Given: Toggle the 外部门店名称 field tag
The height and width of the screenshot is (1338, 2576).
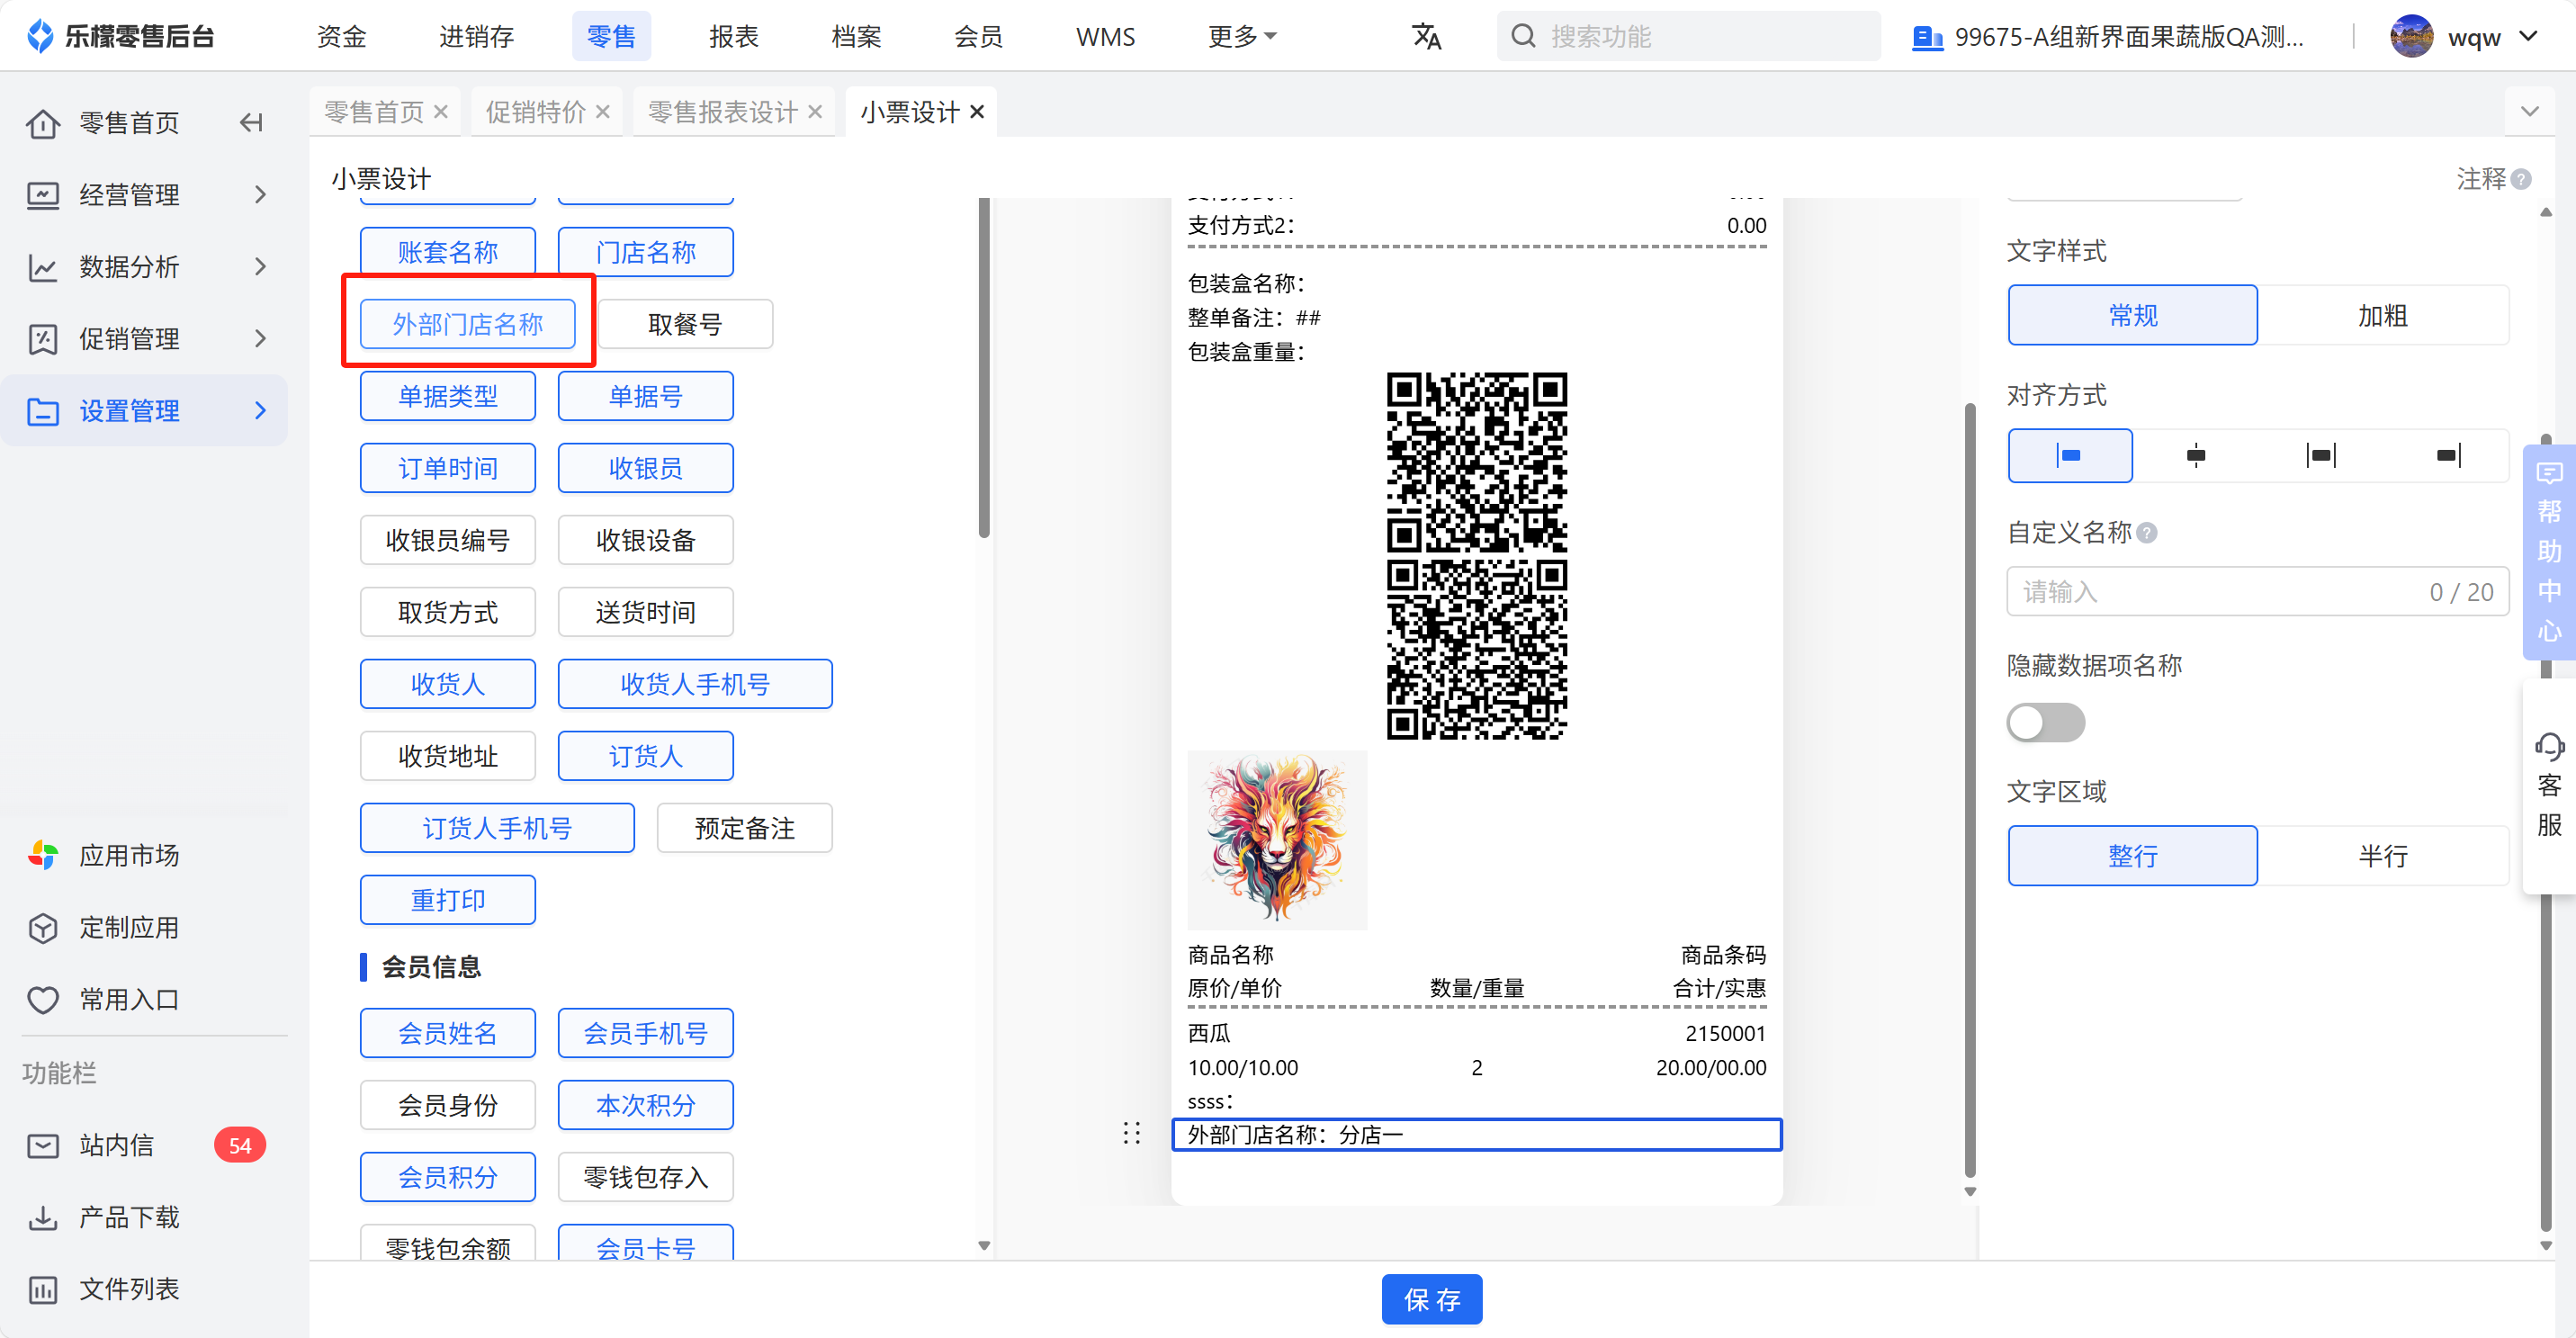Looking at the screenshot, I should [x=468, y=324].
